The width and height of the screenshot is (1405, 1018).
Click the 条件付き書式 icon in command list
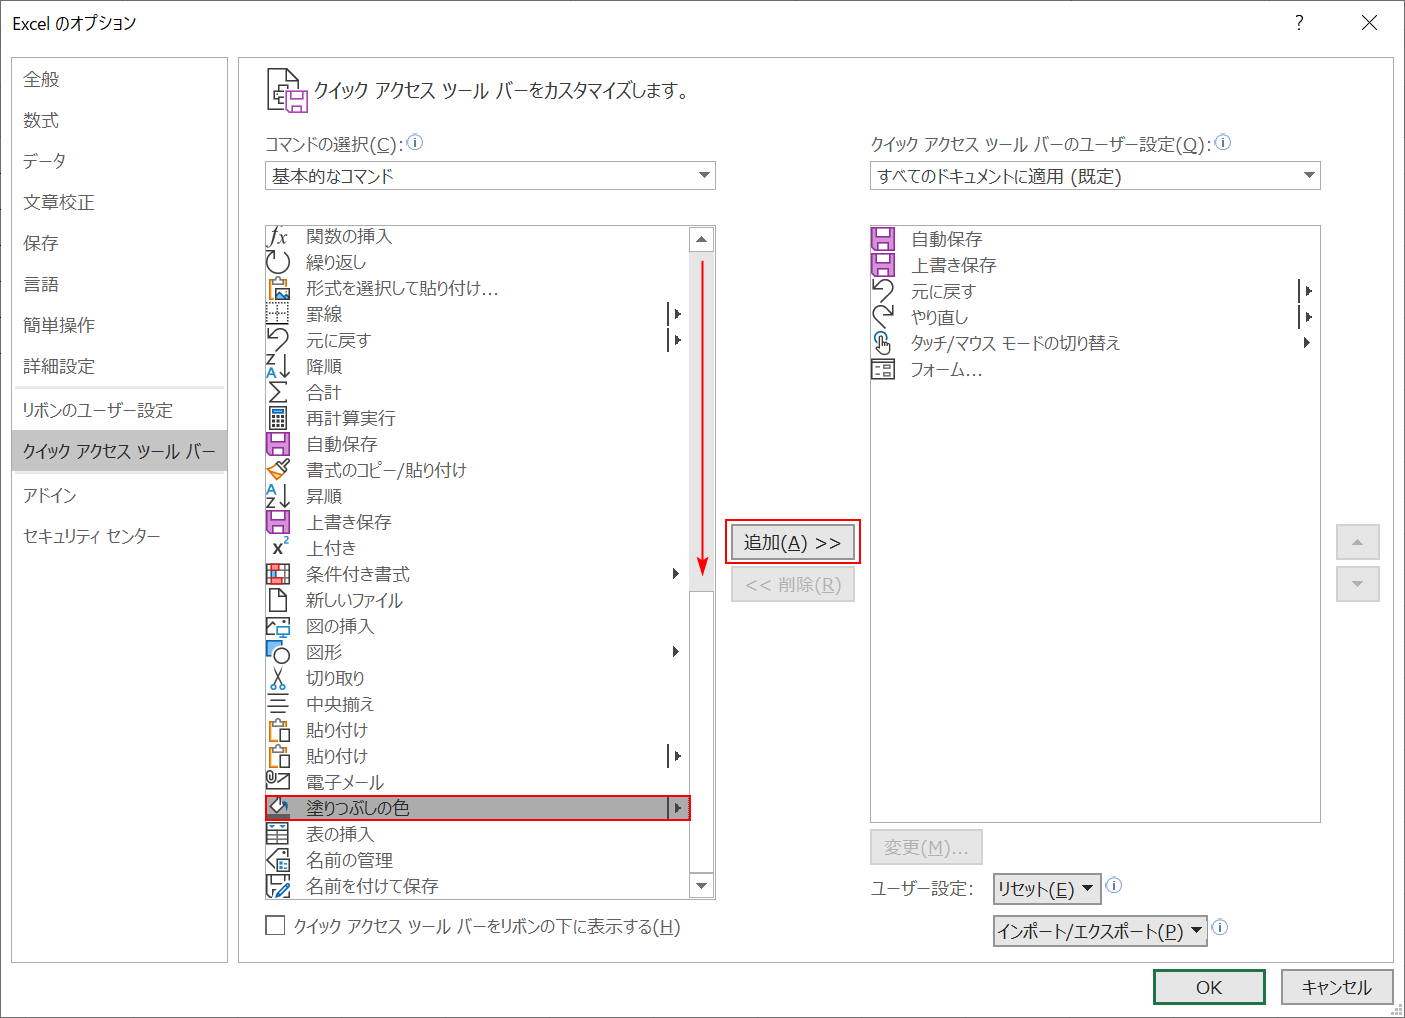point(278,573)
